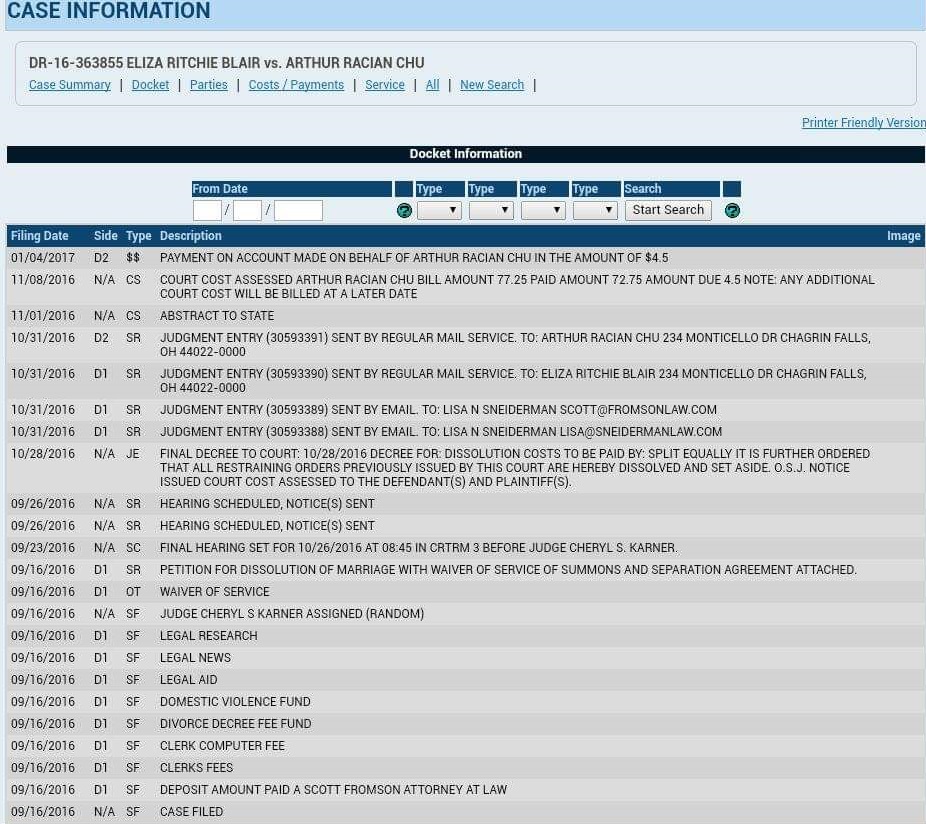Viewport: 926px width, 824px height.
Task: Click the $$ type cell
Action: tap(133, 258)
